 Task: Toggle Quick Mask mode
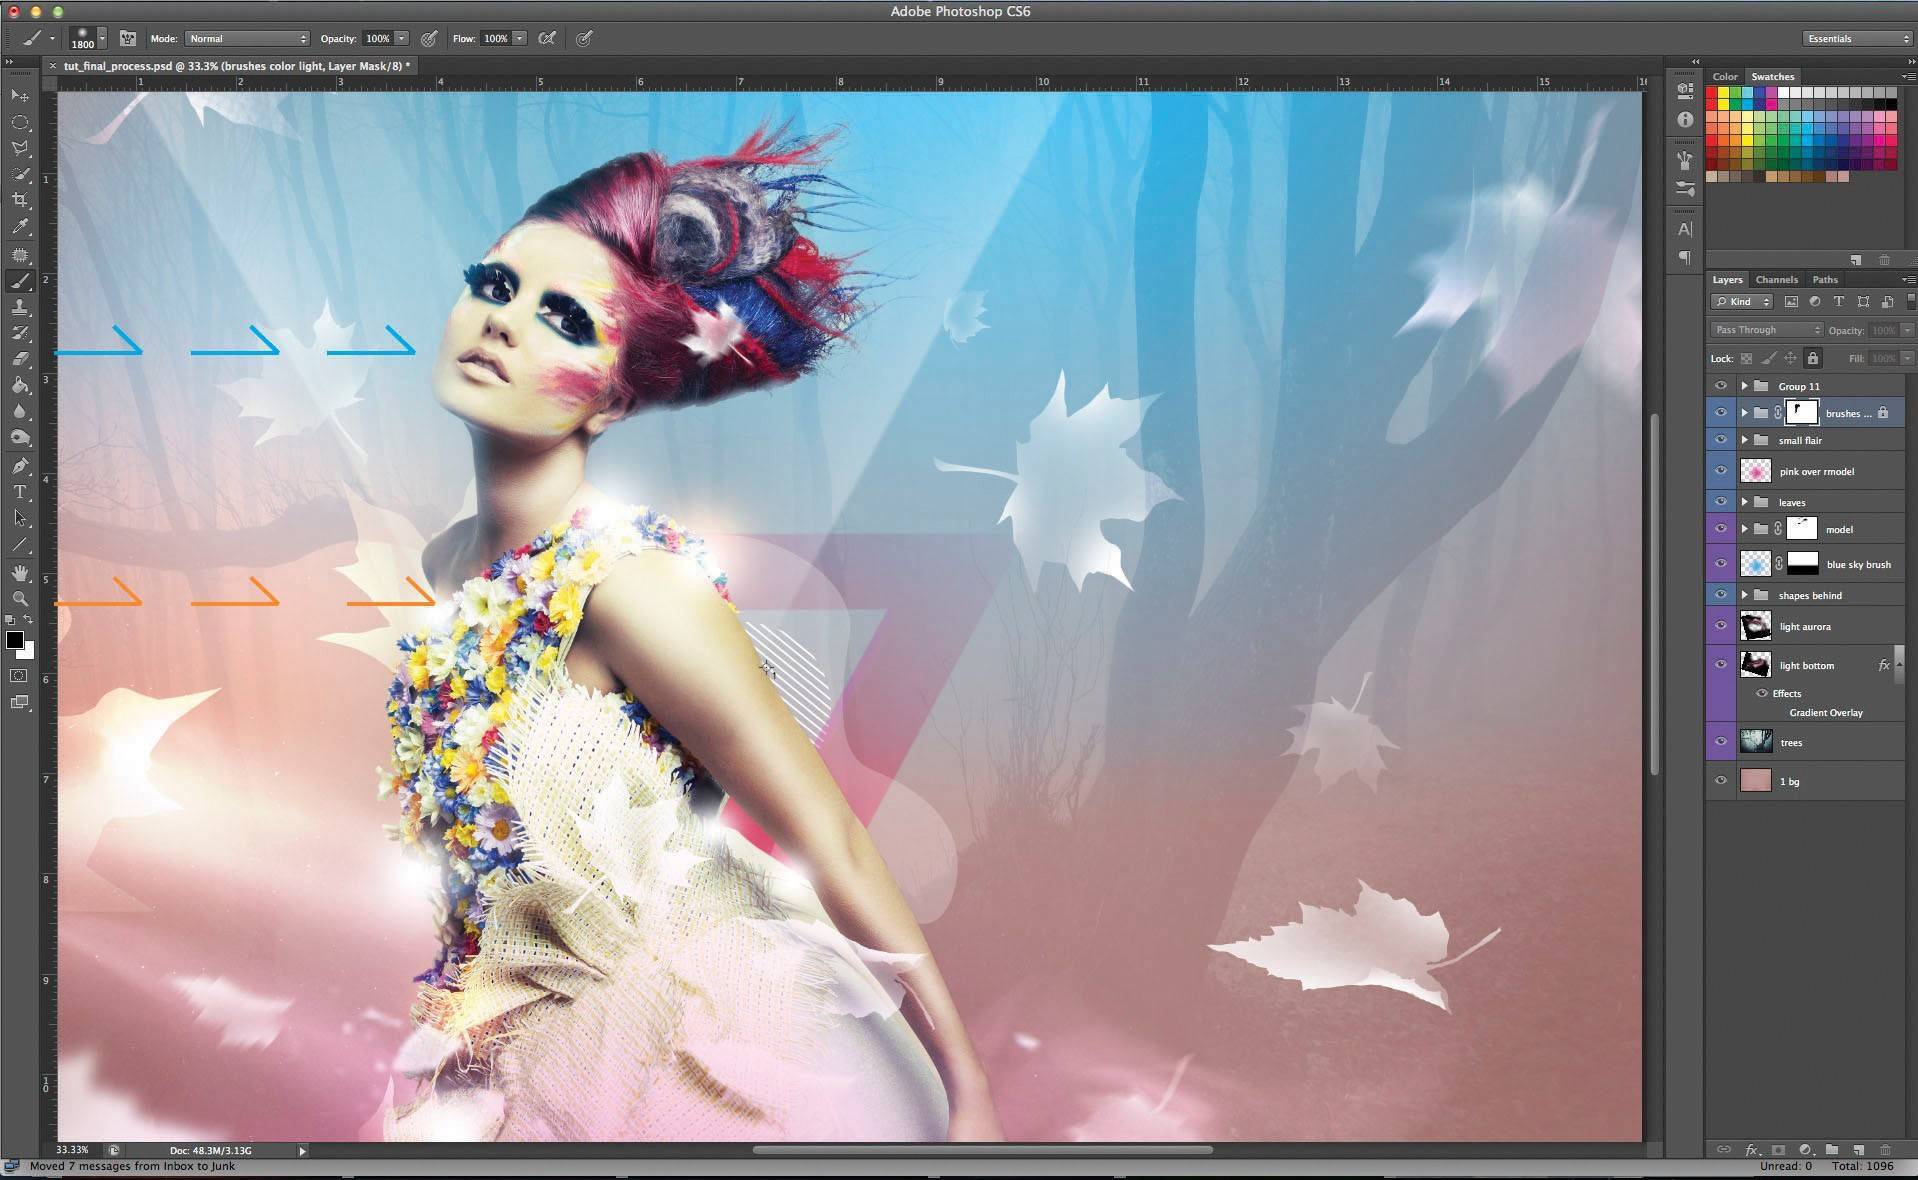point(19,676)
